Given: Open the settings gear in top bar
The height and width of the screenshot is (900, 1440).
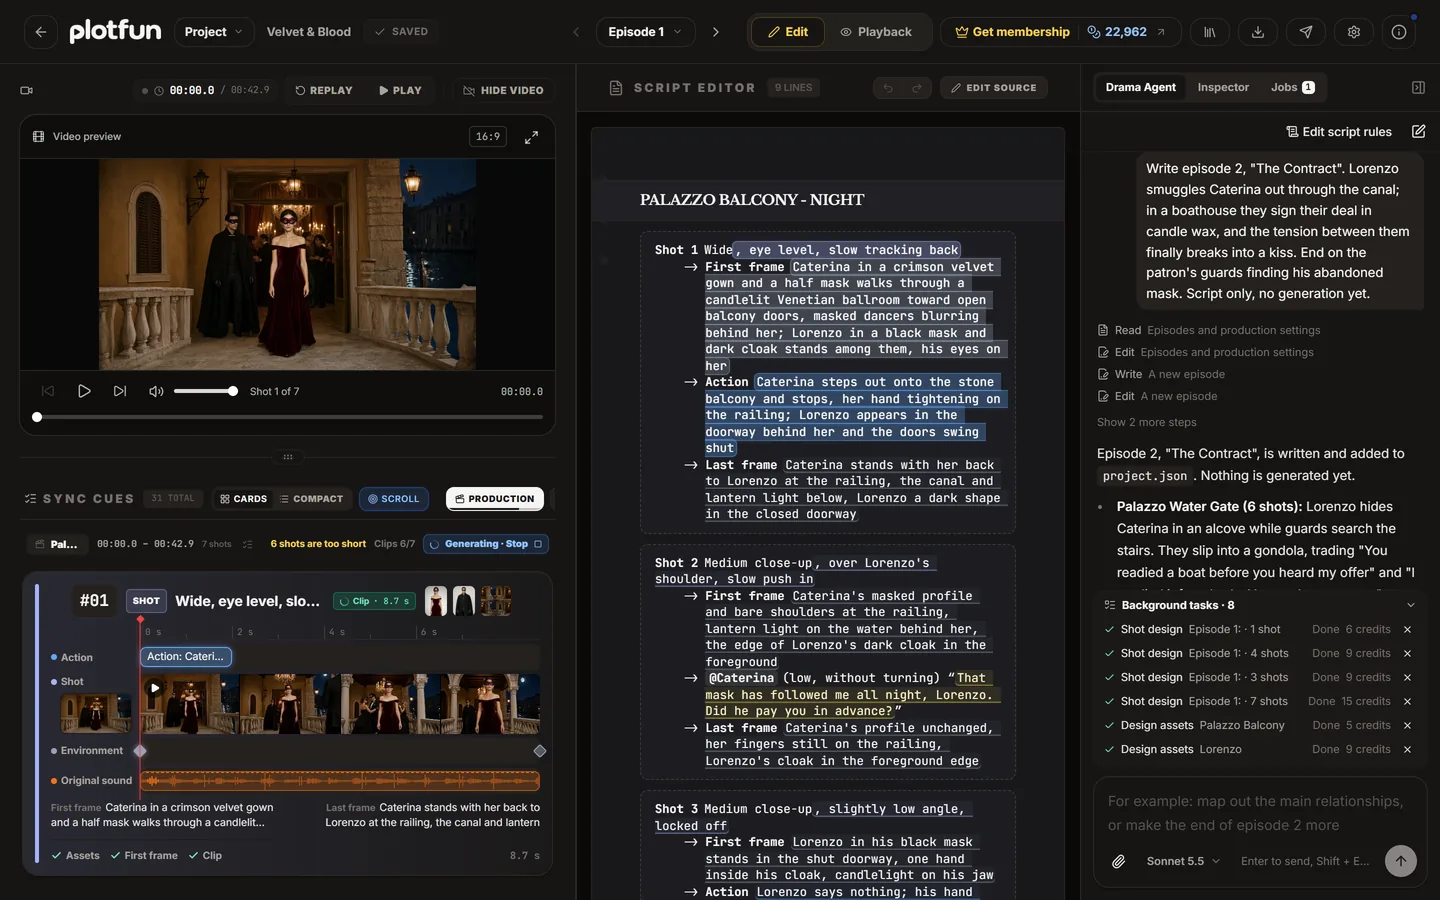Looking at the screenshot, I should click(x=1354, y=32).
